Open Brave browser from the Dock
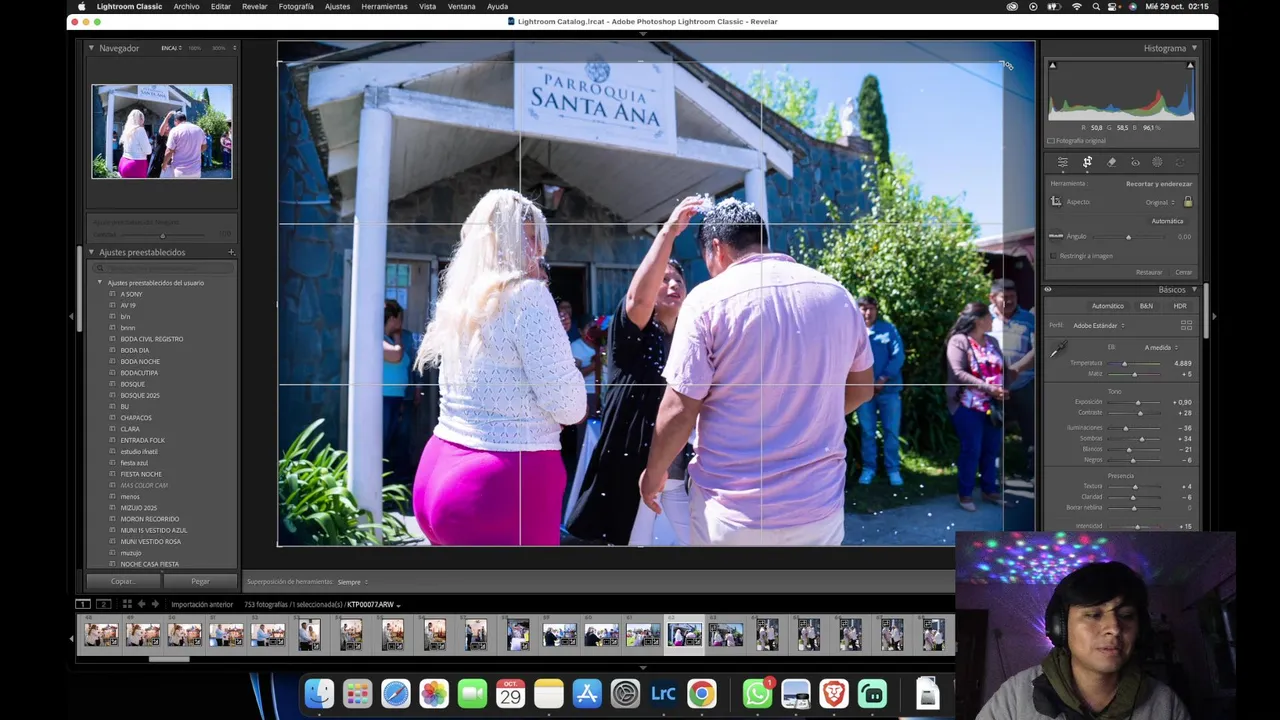The image size is (1280, 720). (834, 693)
